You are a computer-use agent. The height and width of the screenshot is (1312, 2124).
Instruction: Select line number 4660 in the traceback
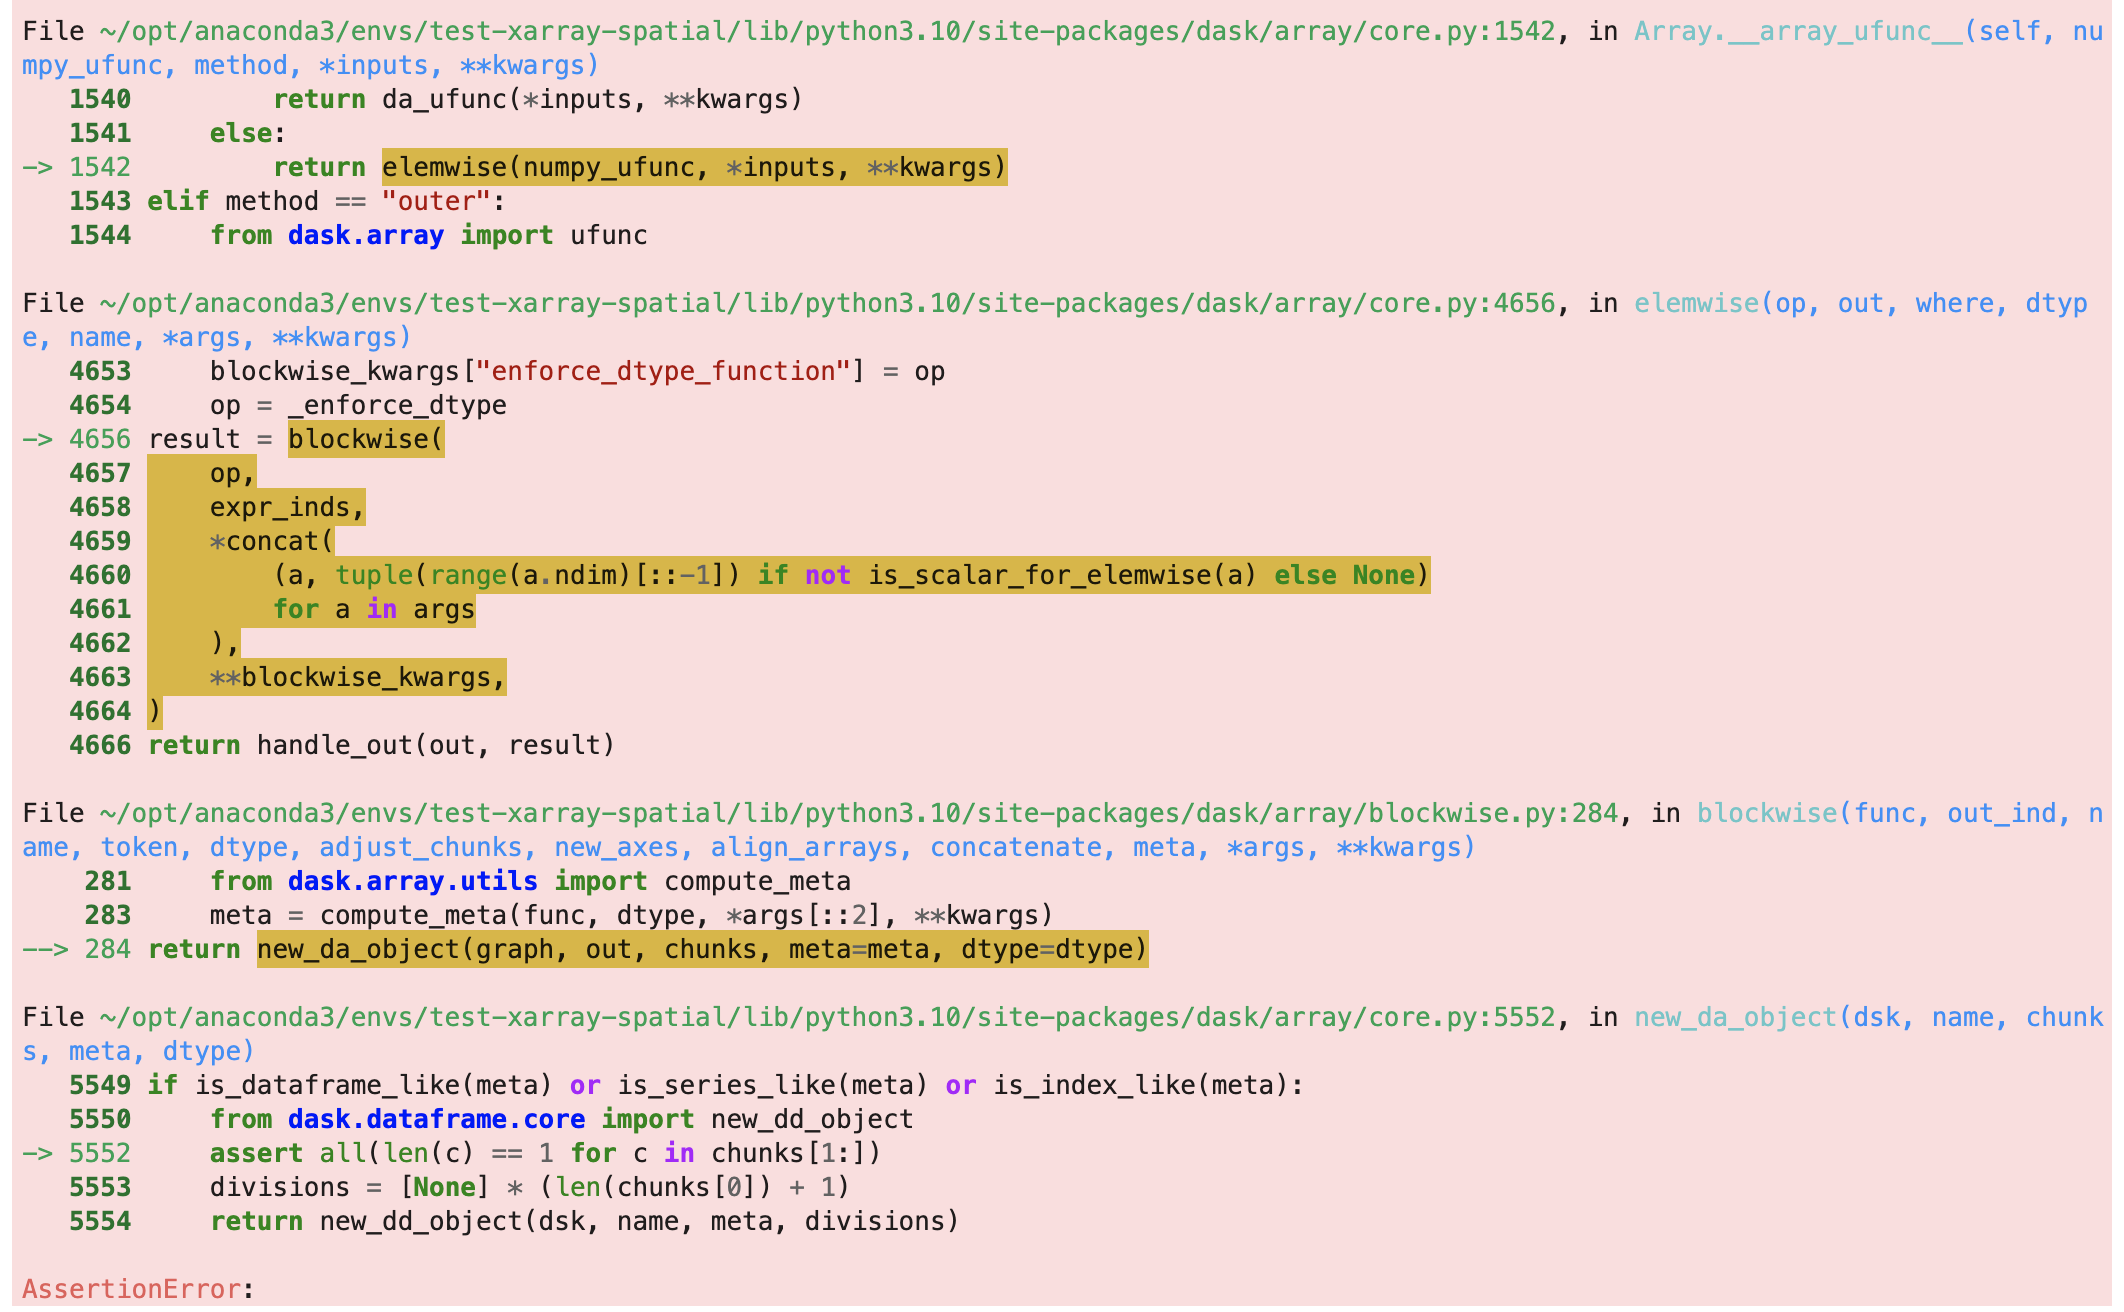coord(98,575)
